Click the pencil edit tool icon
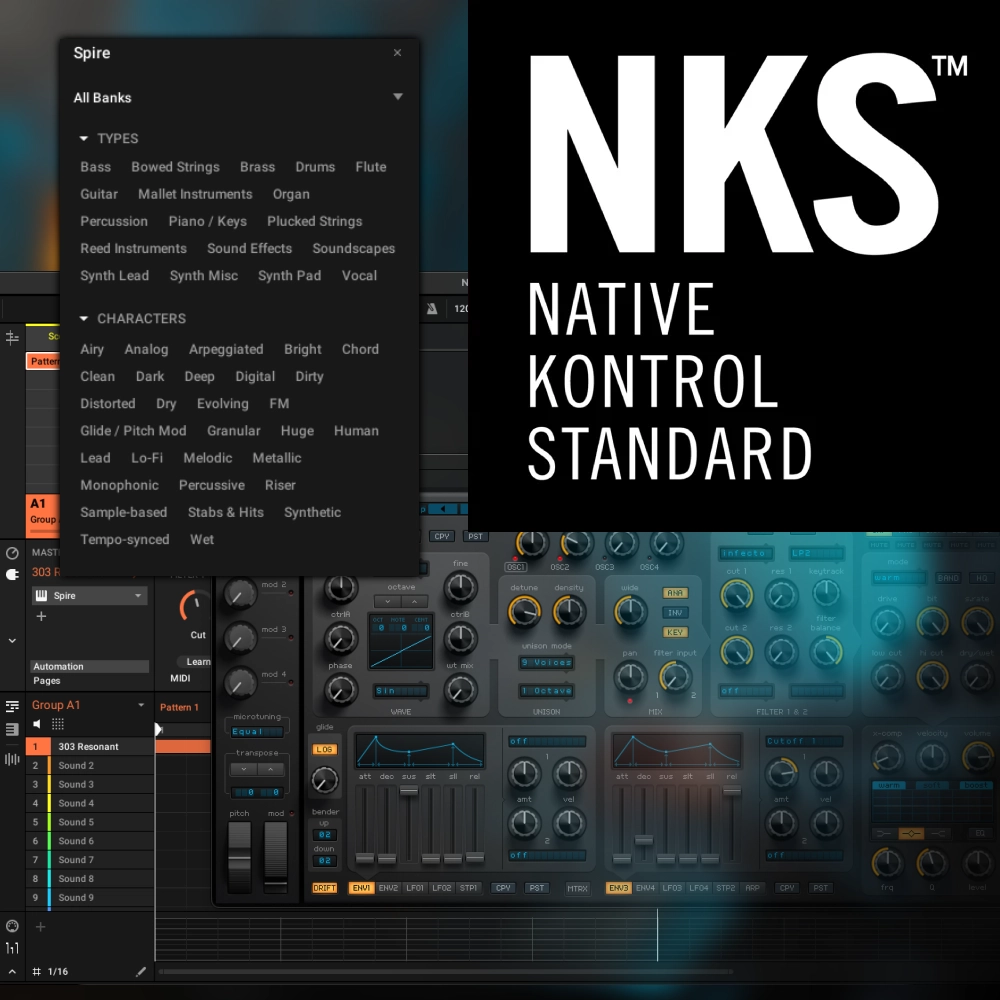1000x1000 pixels. pyautogui.click(x=141, y=971)
